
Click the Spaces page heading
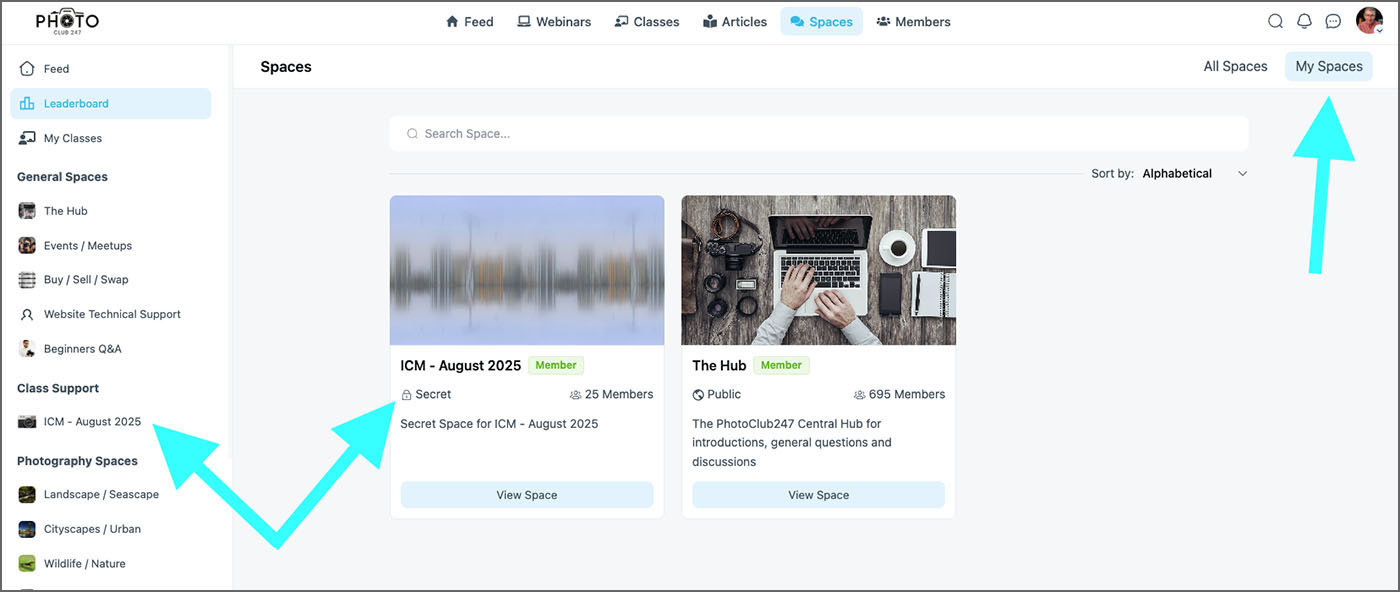point(286,67)
